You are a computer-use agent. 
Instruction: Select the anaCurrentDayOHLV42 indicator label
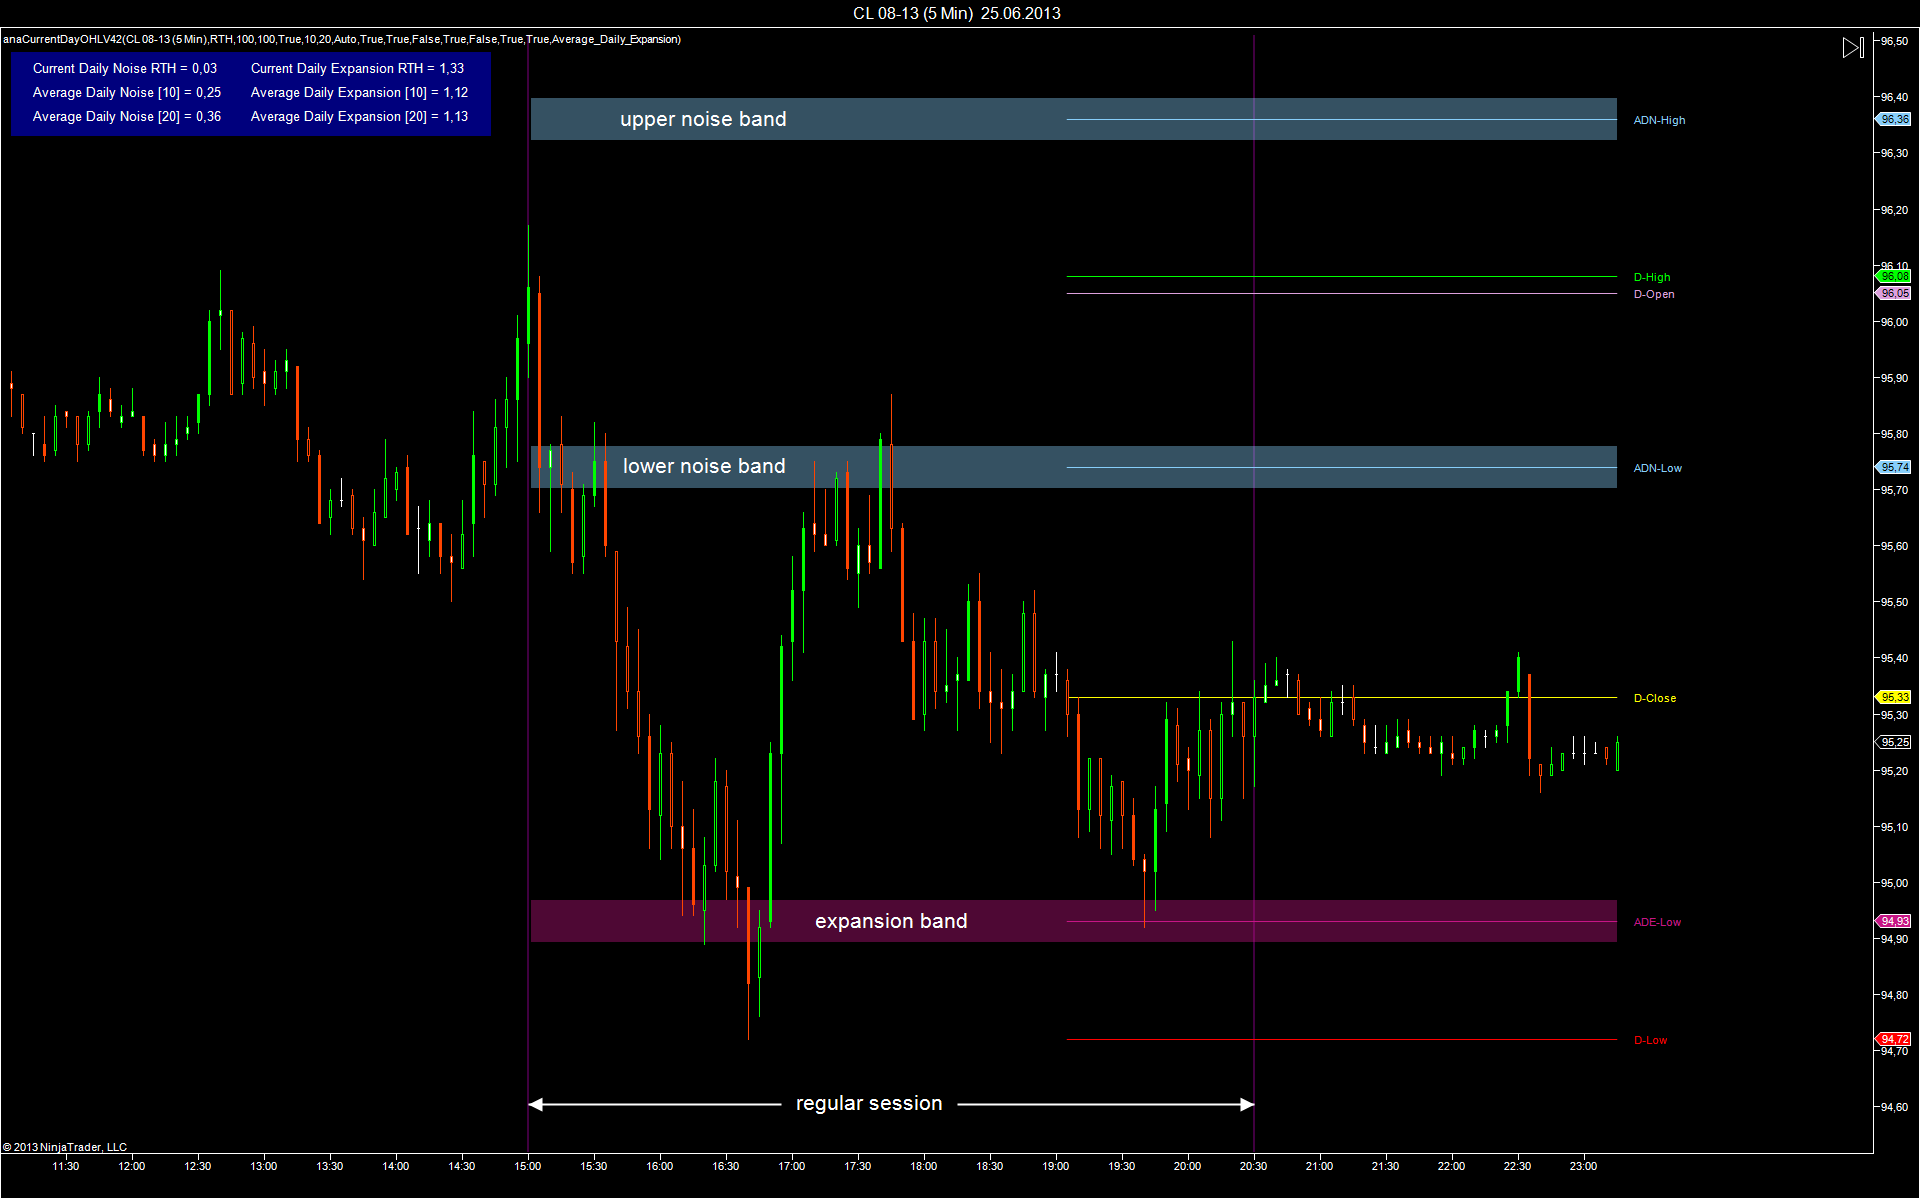click(x=341, y=39)
